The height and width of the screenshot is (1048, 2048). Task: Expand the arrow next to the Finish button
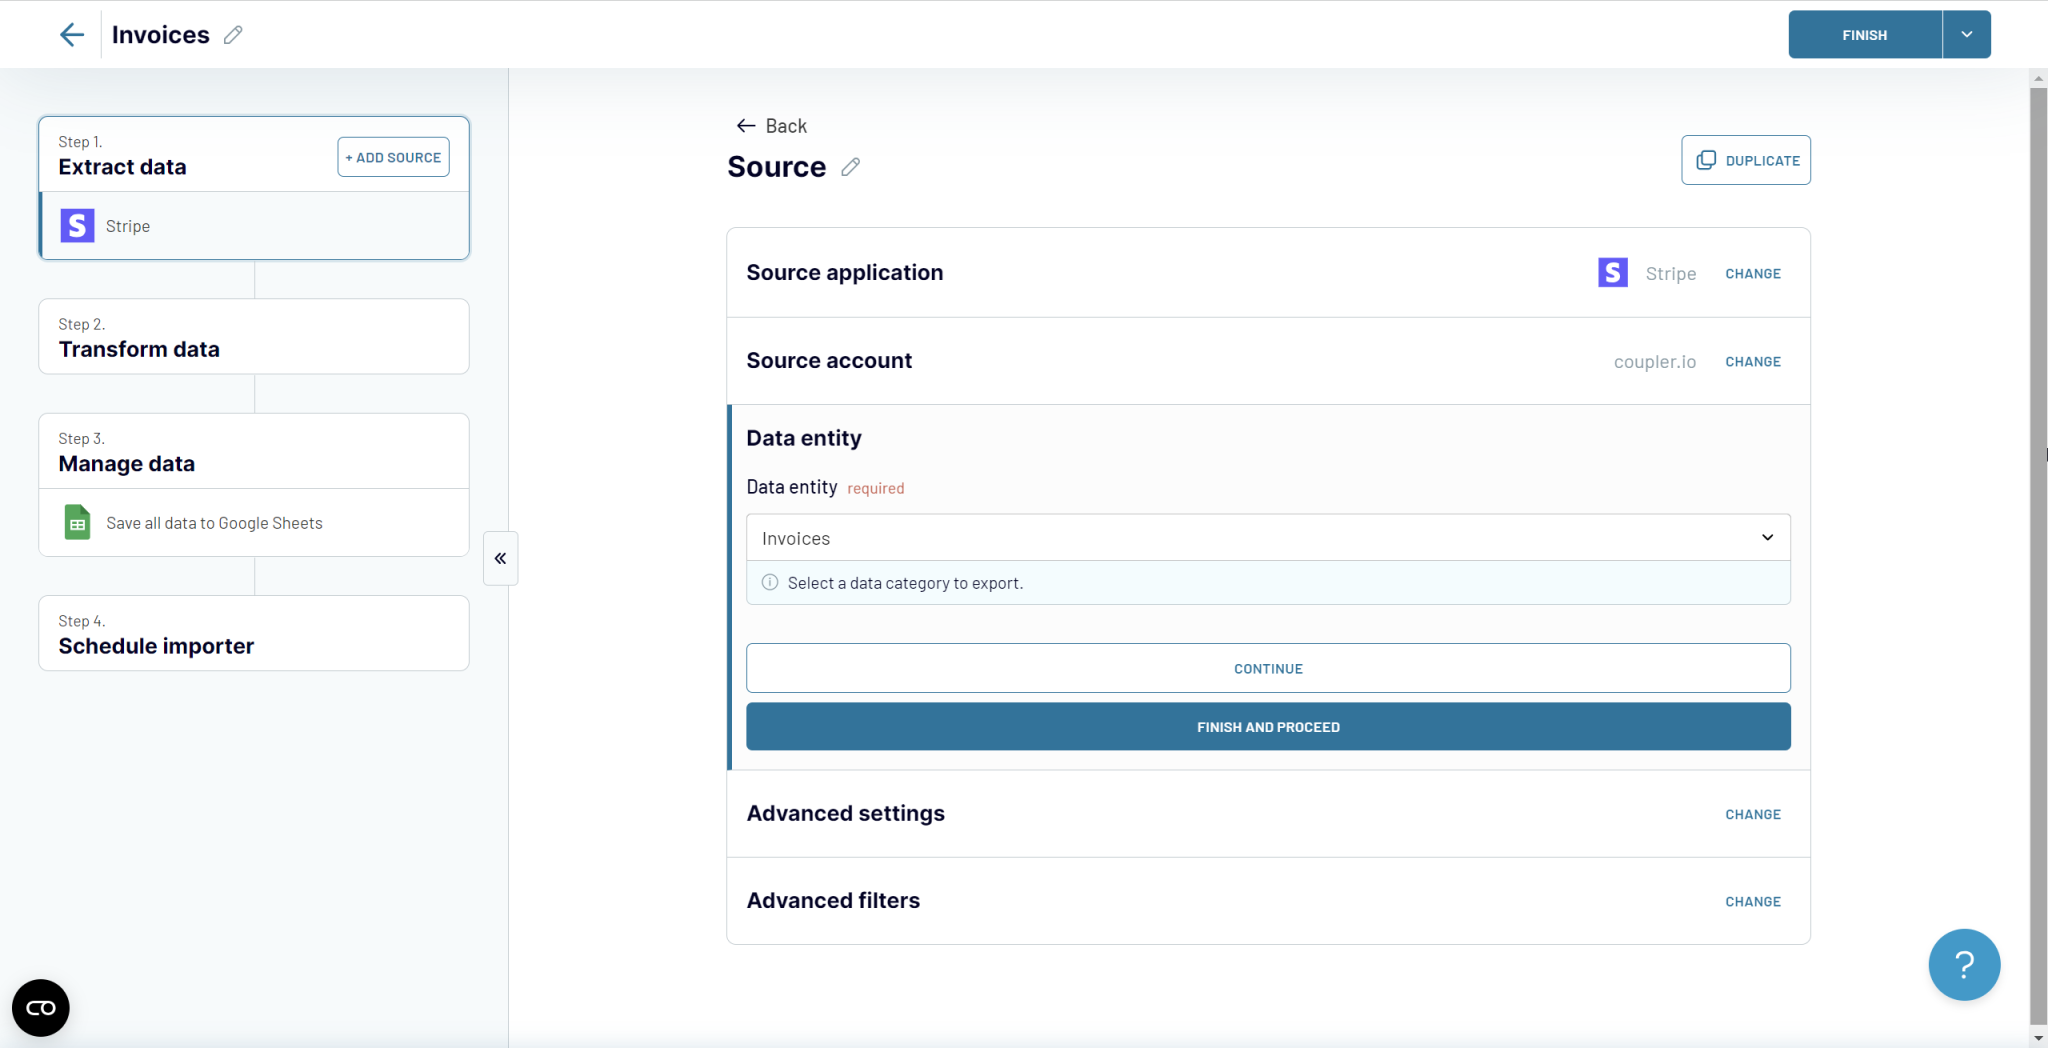click(1966, 34)
